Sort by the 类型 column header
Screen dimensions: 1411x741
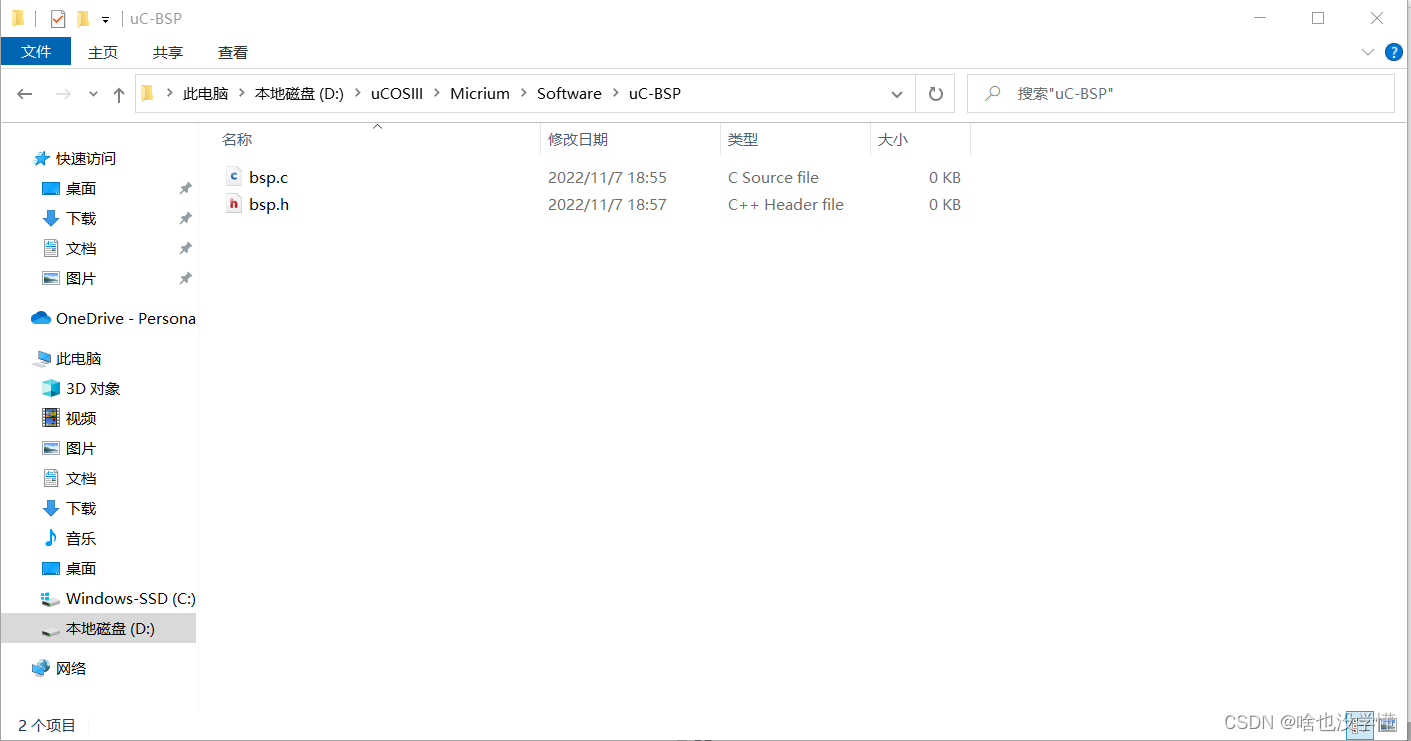743,140
